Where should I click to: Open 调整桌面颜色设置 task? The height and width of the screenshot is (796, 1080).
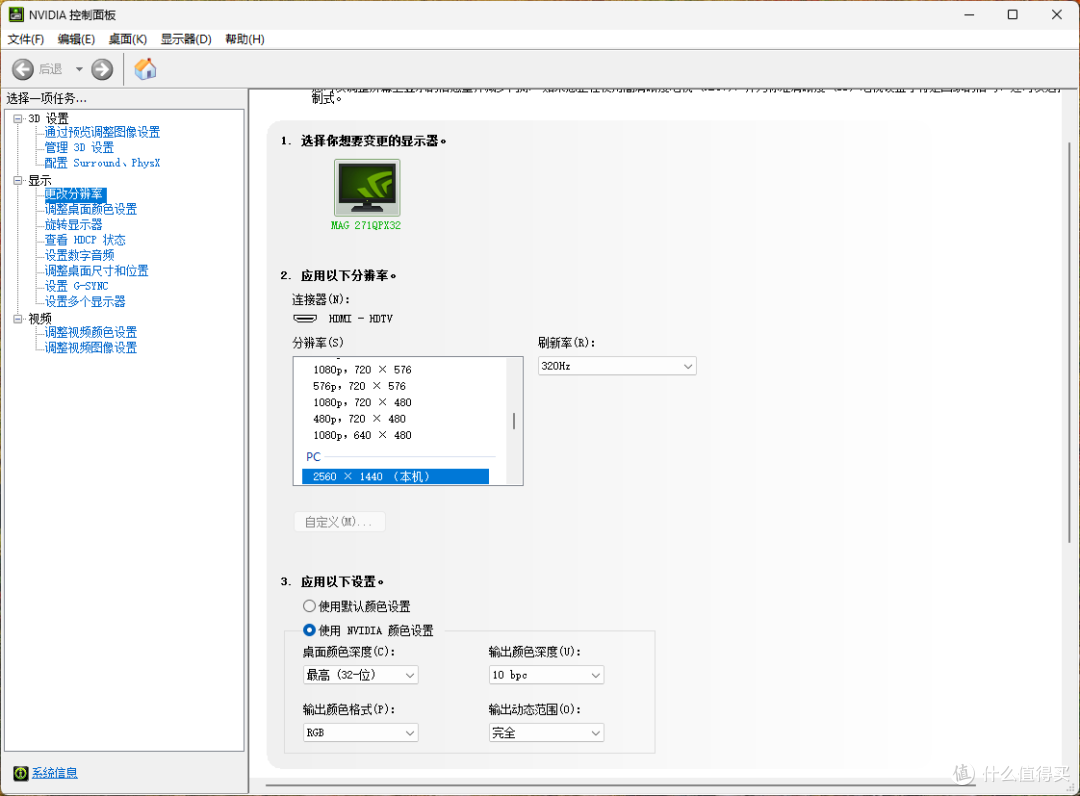pyautogui.click(x=91, y=209)
